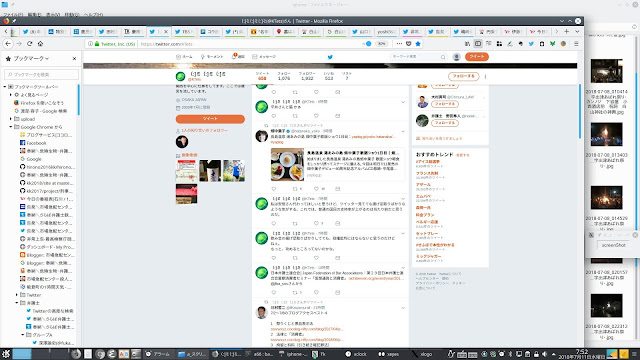This screenshot has width=640, height=360.
Task: Open profile more options next to Follow
Action: pyautogui.click(x=485, y=76)
